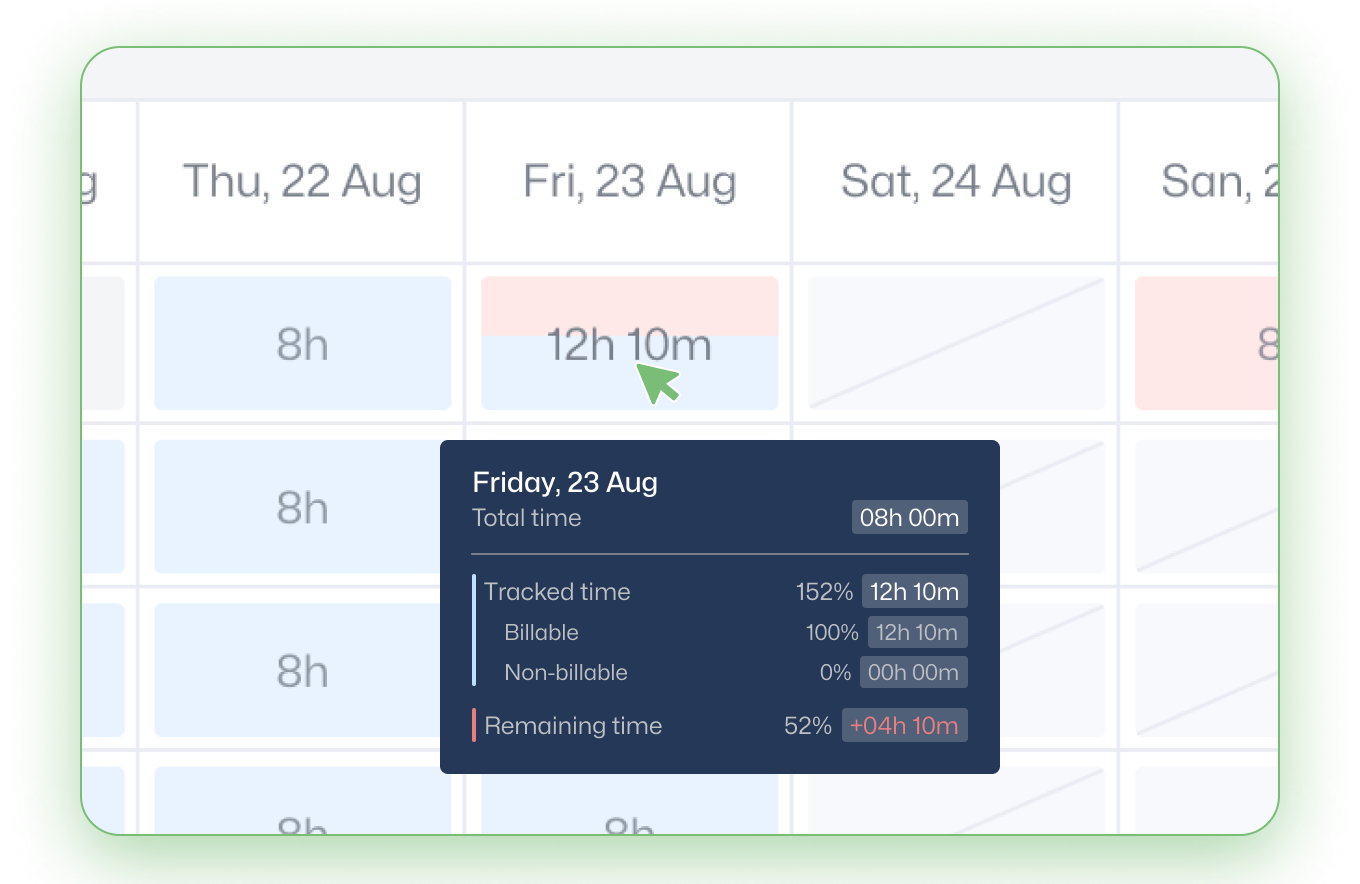Open the Sat, 24 Aug column header
This screenshot has height=884, width=1360.
pos(956,182)
